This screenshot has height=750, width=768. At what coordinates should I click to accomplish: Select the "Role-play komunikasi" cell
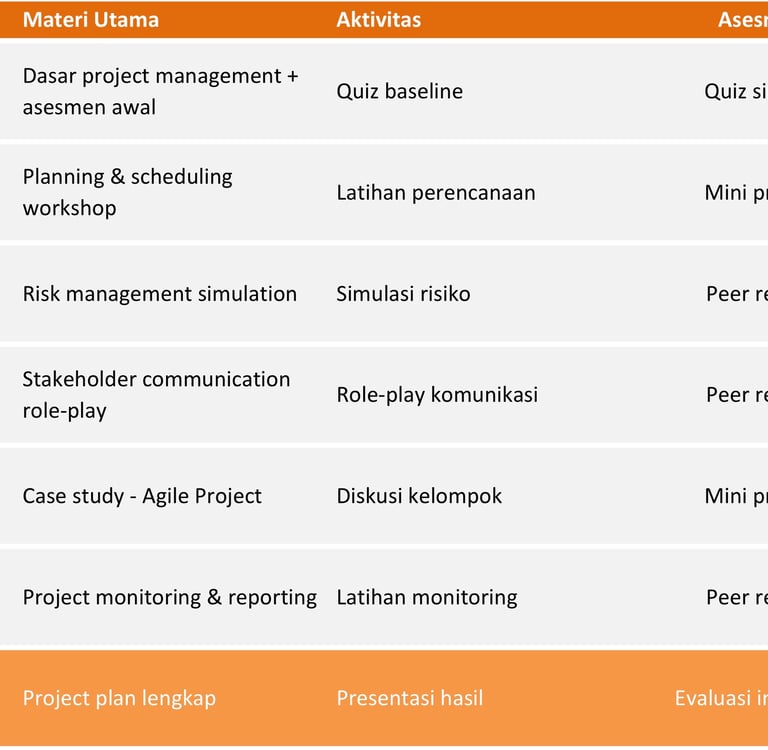click(x=437, y=395)
